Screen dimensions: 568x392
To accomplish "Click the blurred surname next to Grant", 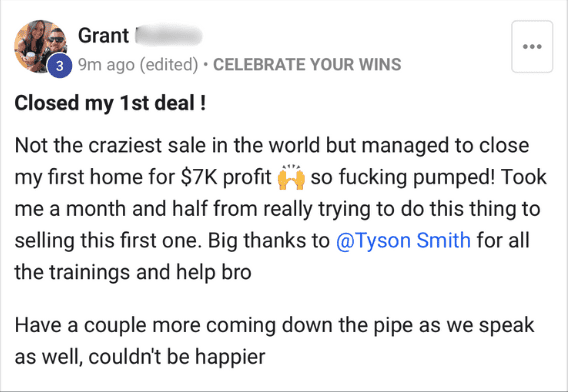I will pyautogui.click(x=168, y=36).
